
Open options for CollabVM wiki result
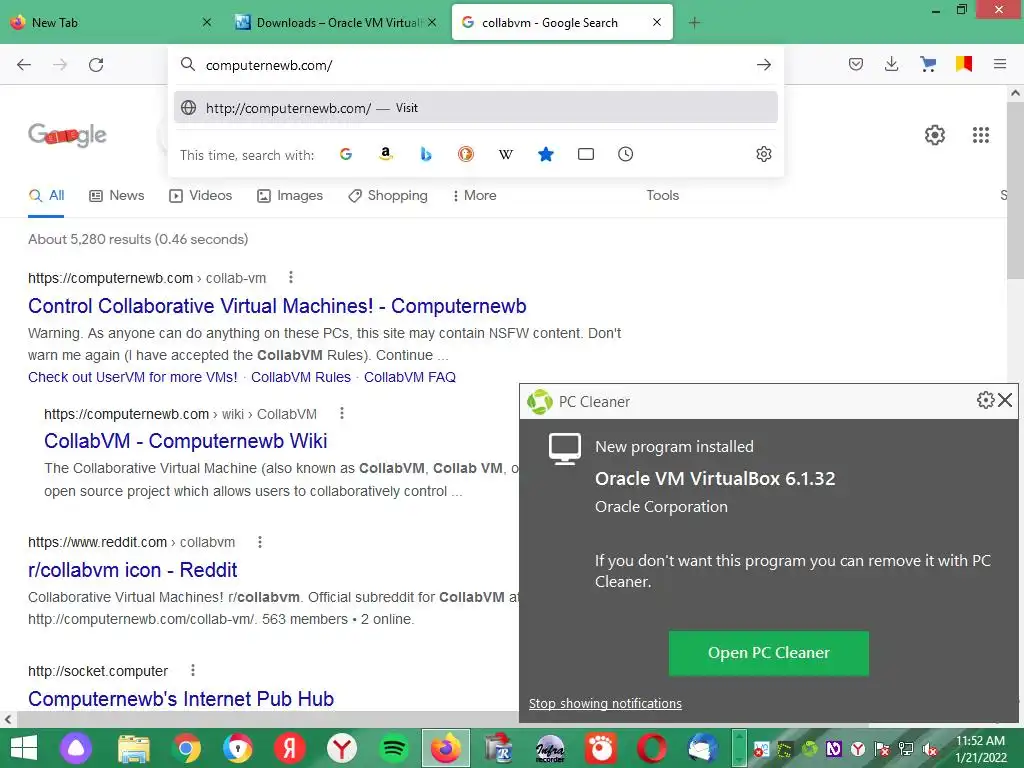click(x=342, y=413)
